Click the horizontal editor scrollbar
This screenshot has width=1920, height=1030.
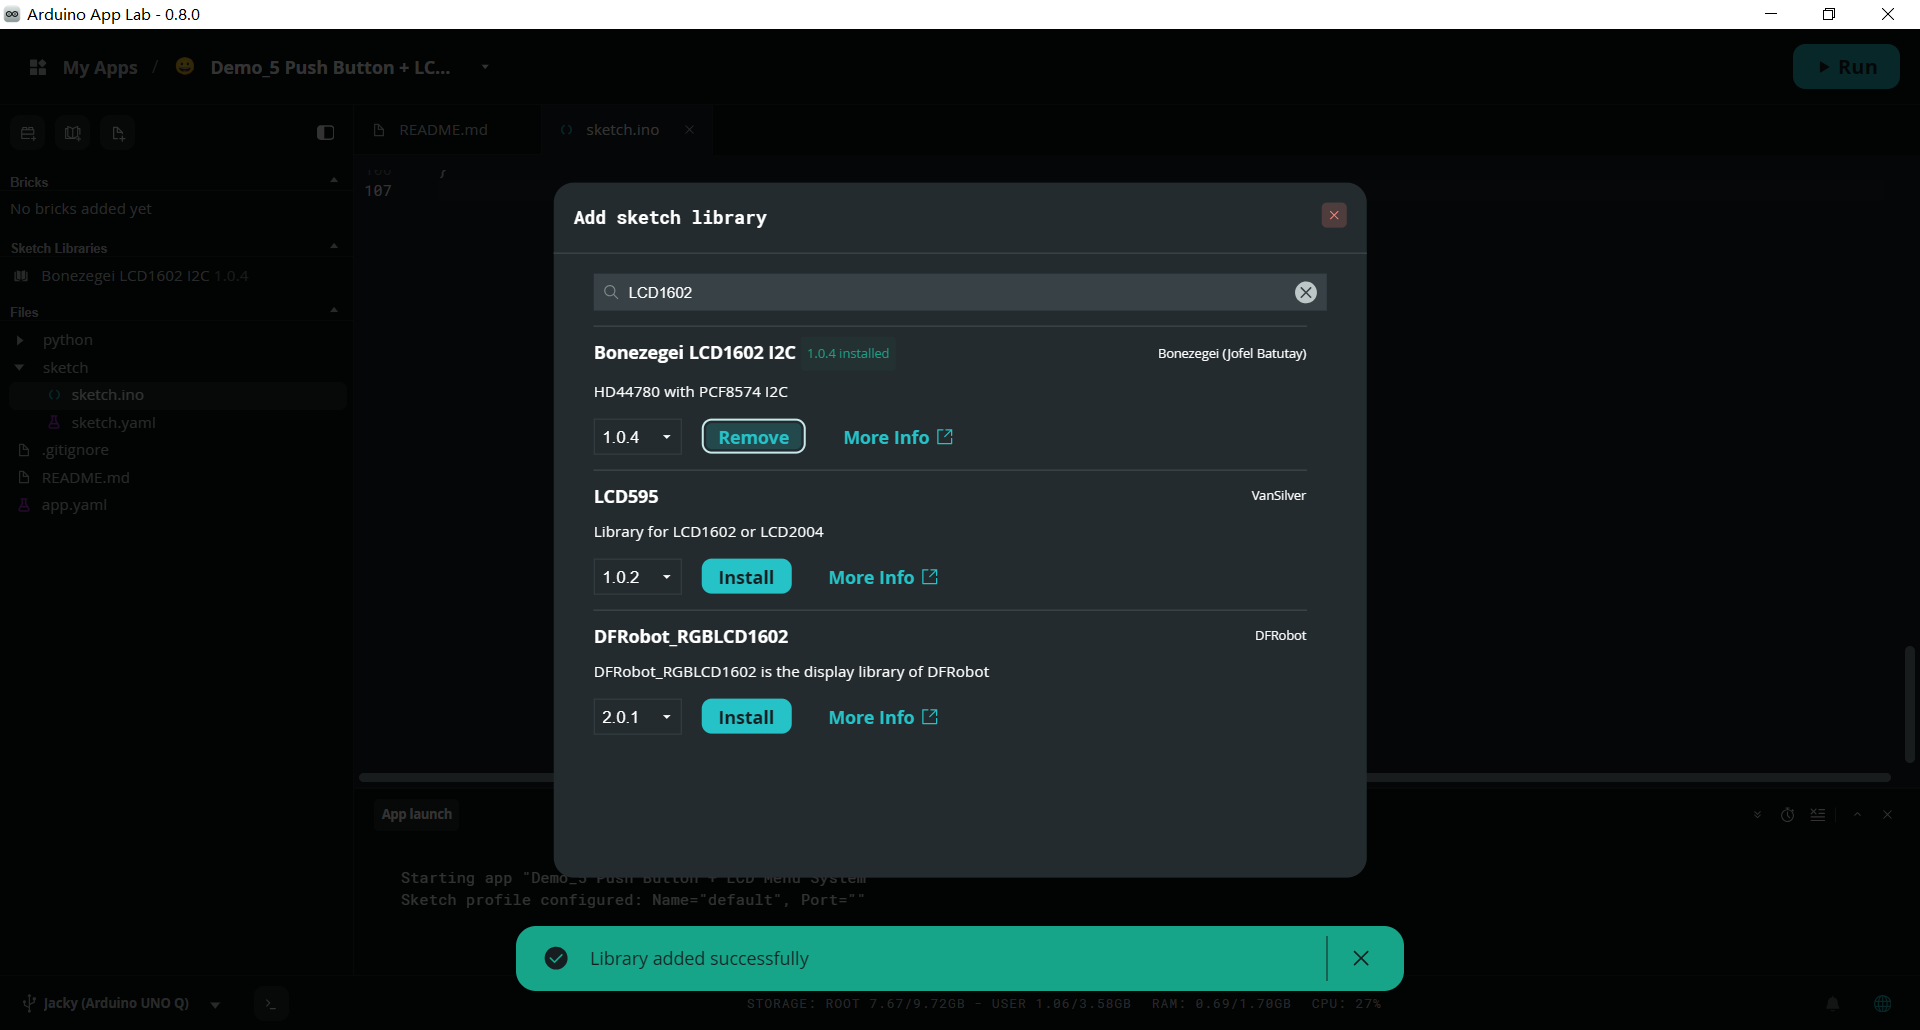[x=1125, y=777]
